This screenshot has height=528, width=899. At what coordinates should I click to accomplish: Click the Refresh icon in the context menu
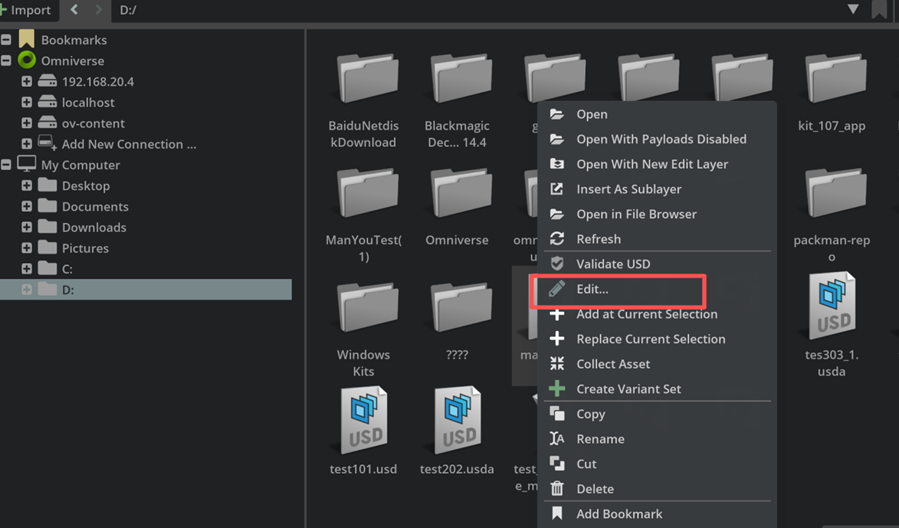[x=557, y=239]
